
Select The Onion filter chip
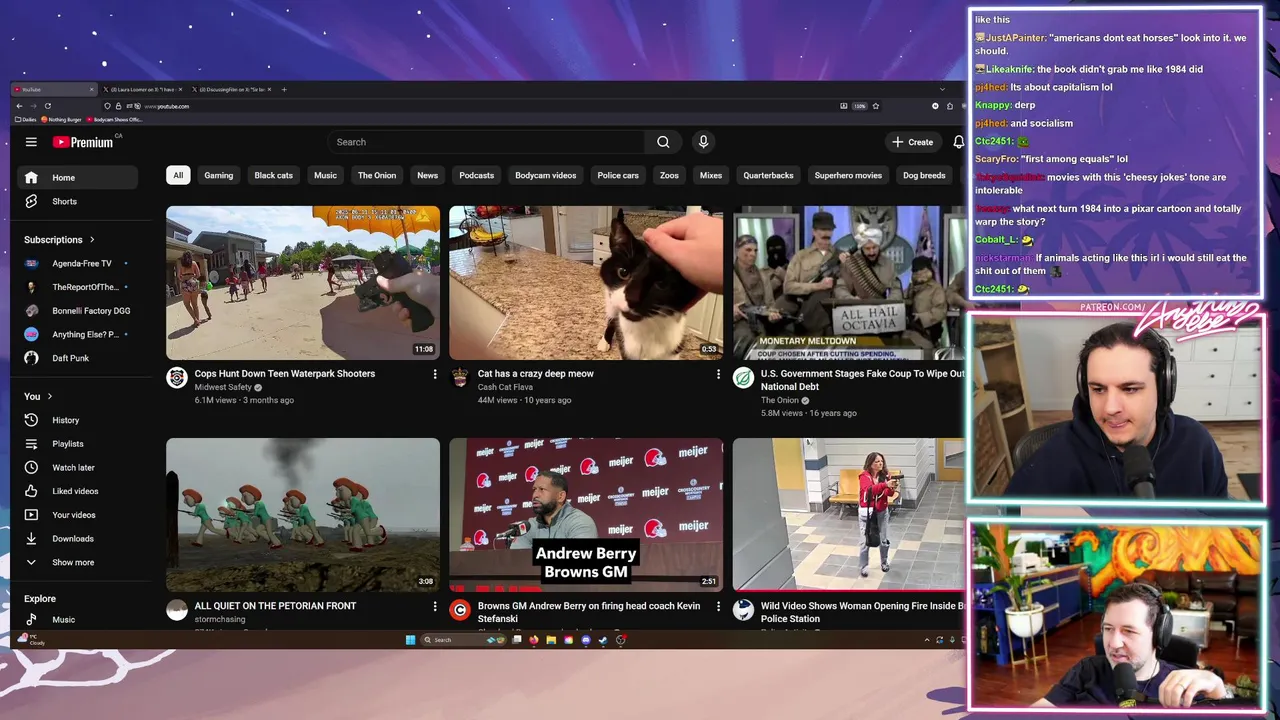pos(377,175)
